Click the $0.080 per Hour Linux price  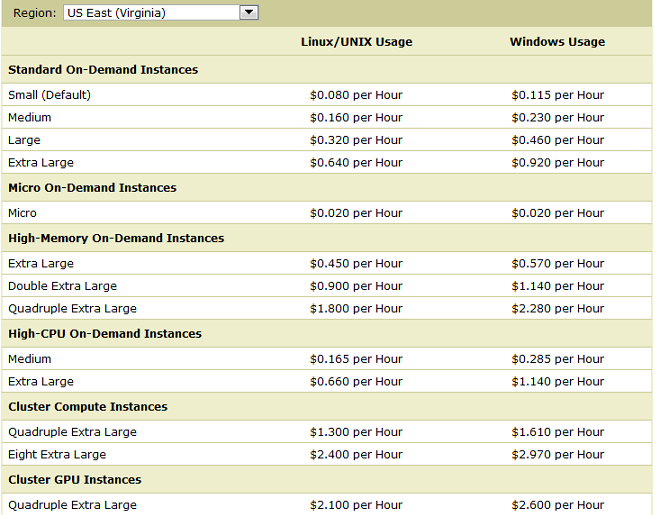356,95
